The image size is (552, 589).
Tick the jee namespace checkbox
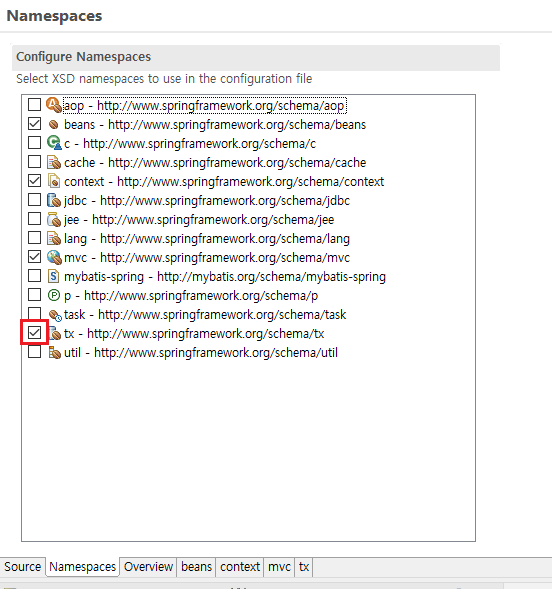pos(35,219)
